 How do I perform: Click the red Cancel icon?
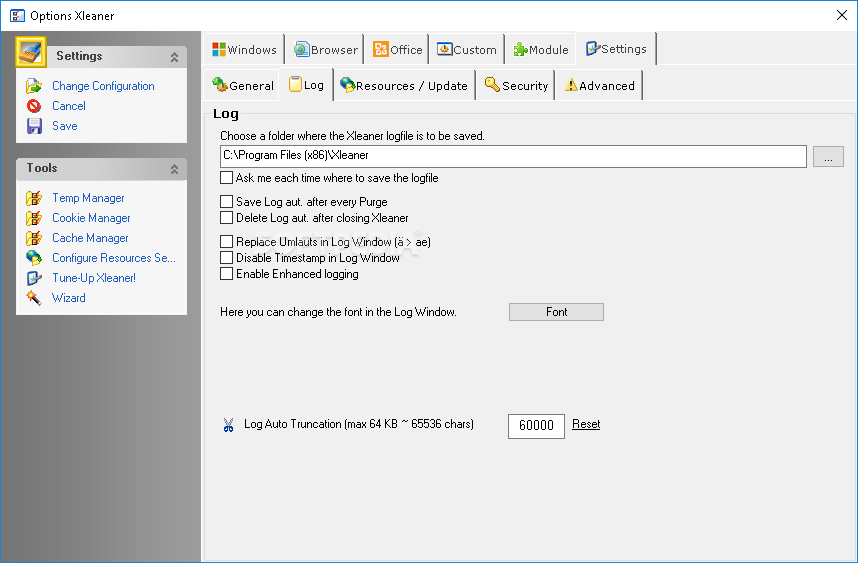click(34, 106)
